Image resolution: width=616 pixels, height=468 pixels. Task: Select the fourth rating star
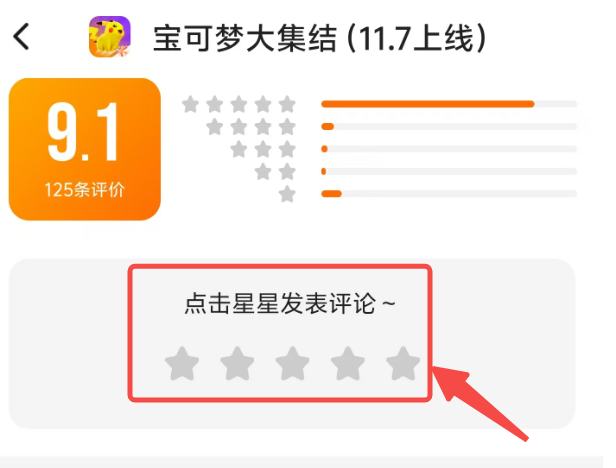click(x=348, y=363)
